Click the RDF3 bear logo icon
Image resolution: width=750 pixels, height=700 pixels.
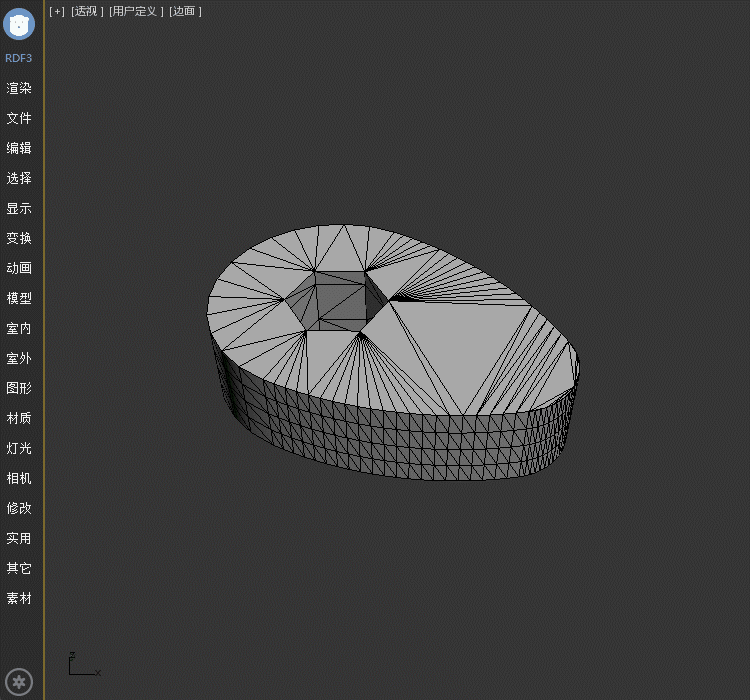point(19,23)
